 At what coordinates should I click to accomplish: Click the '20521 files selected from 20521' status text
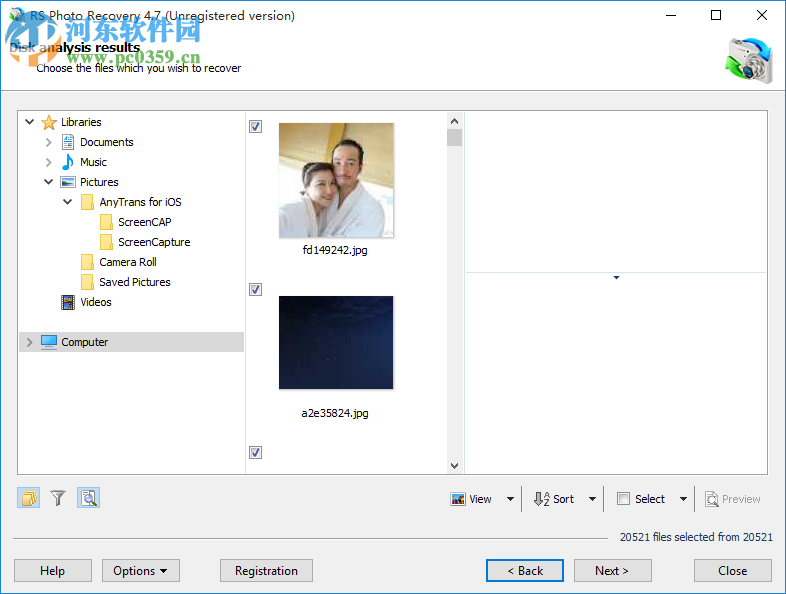point(696,537)
